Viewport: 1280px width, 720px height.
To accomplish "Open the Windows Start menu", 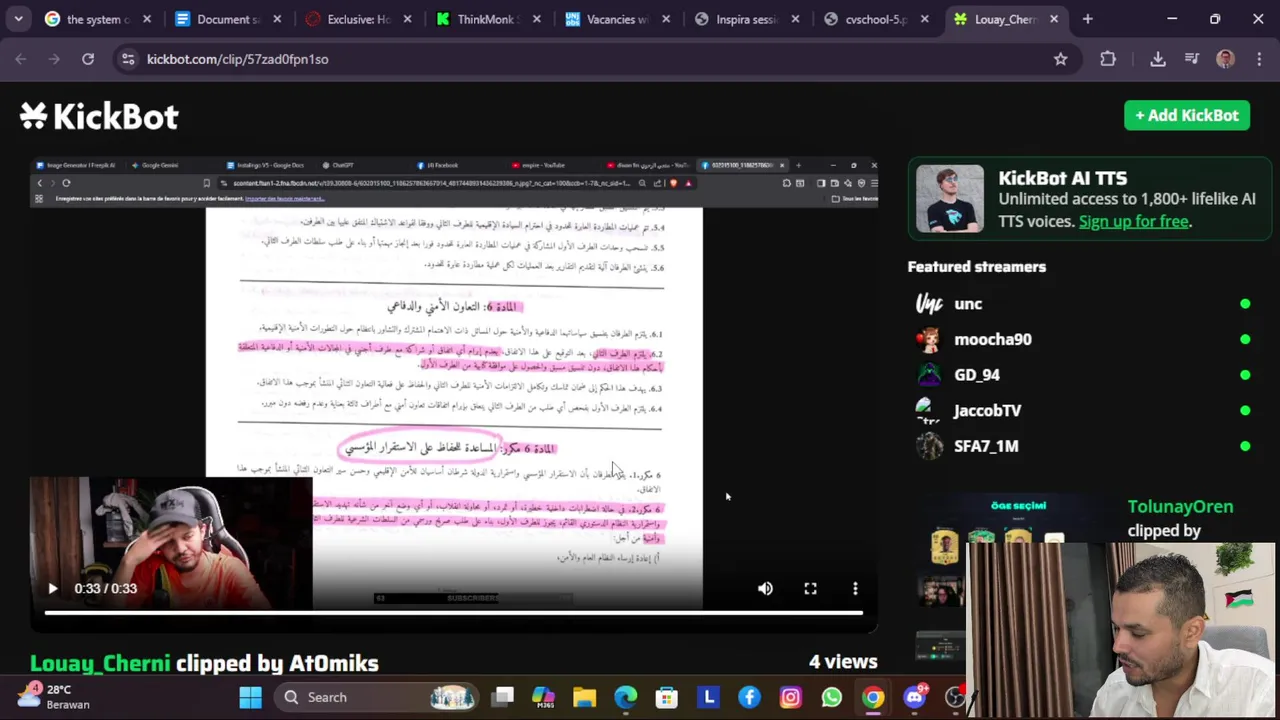I will pyautogui.click(x=250, y=697).
